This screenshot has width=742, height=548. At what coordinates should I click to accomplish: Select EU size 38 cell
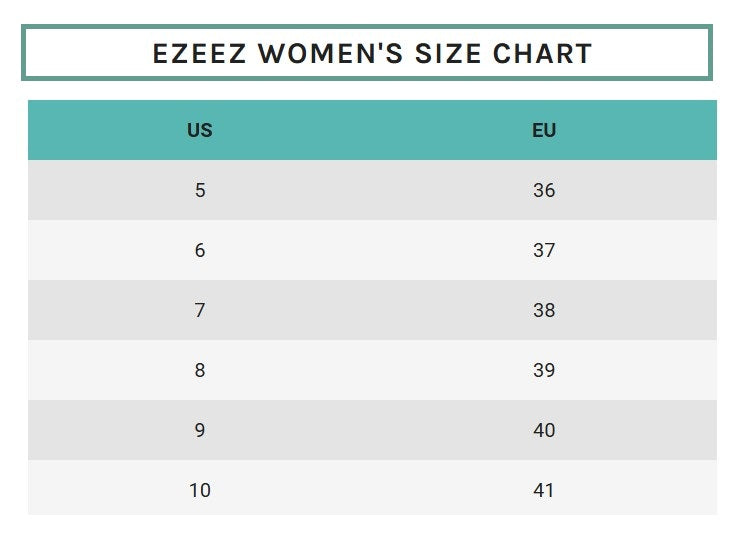[x=544, y=310]
